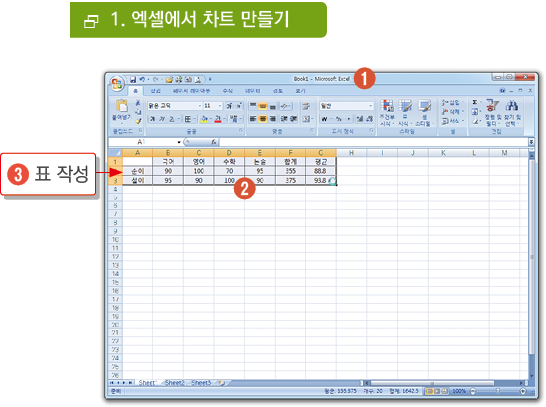The image size is (546, 407).
Task: Click the Page Layout view button in status bar
Action: pyautogui.click(x=437, y=391)
